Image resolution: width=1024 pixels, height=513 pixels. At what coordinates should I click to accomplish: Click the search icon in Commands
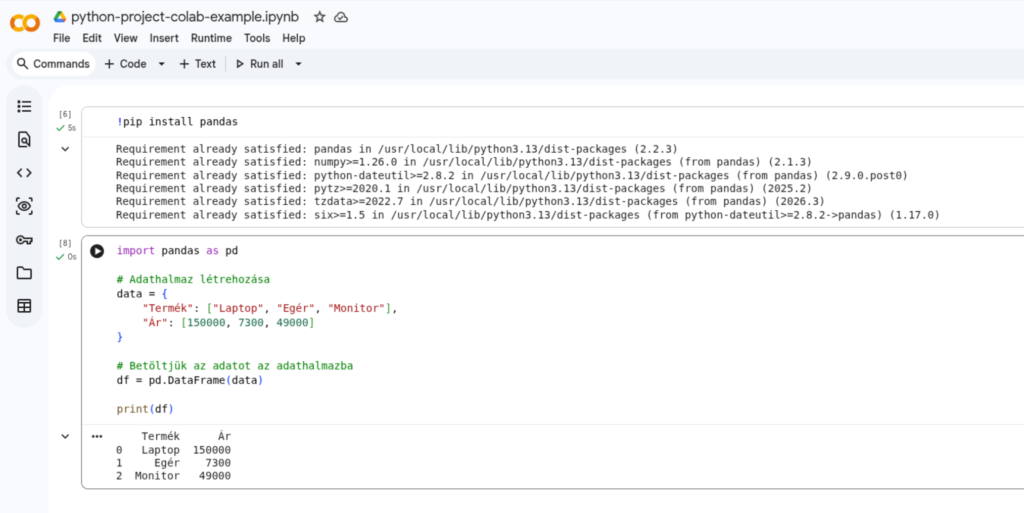pyautogui.click(x=23, y=64)
